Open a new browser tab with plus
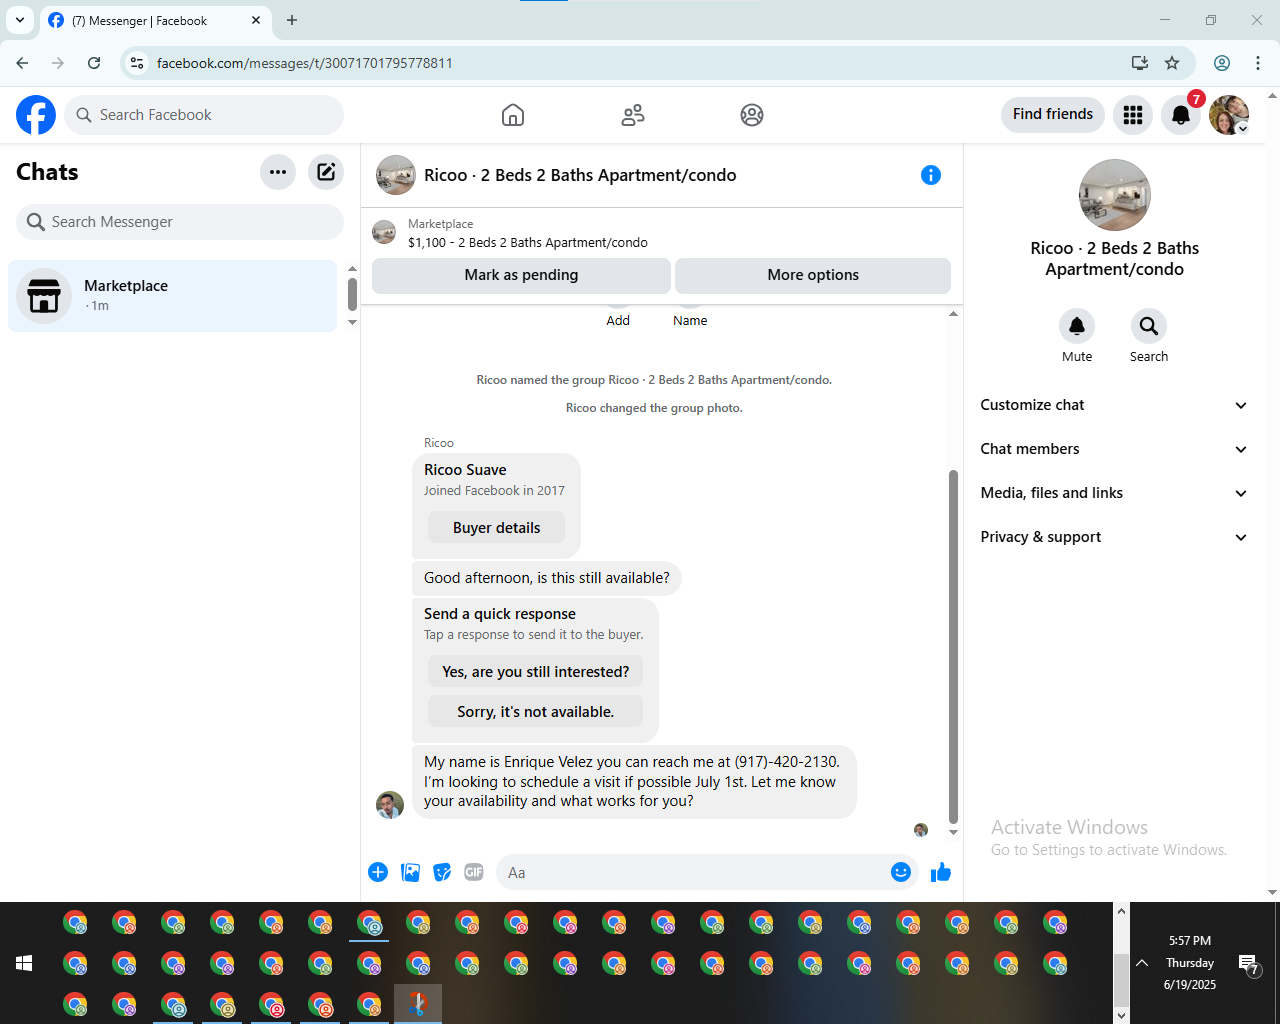This screenshot has height=1024, width=1280. click(x=292, y=20)
